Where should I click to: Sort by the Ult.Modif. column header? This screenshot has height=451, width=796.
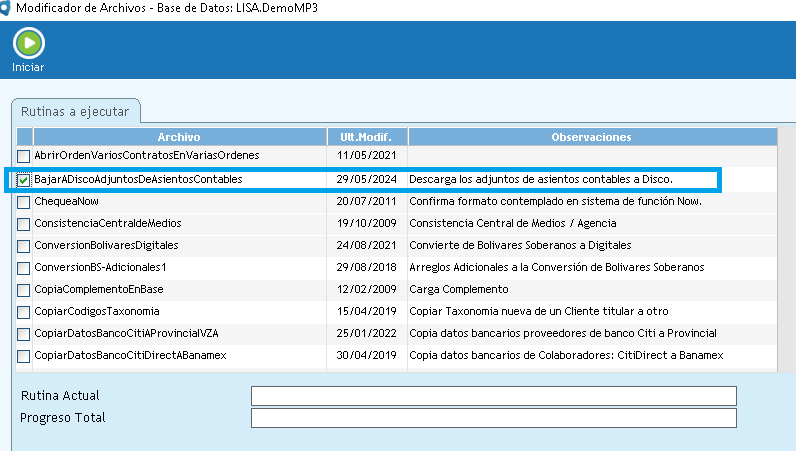coord(366,136)
